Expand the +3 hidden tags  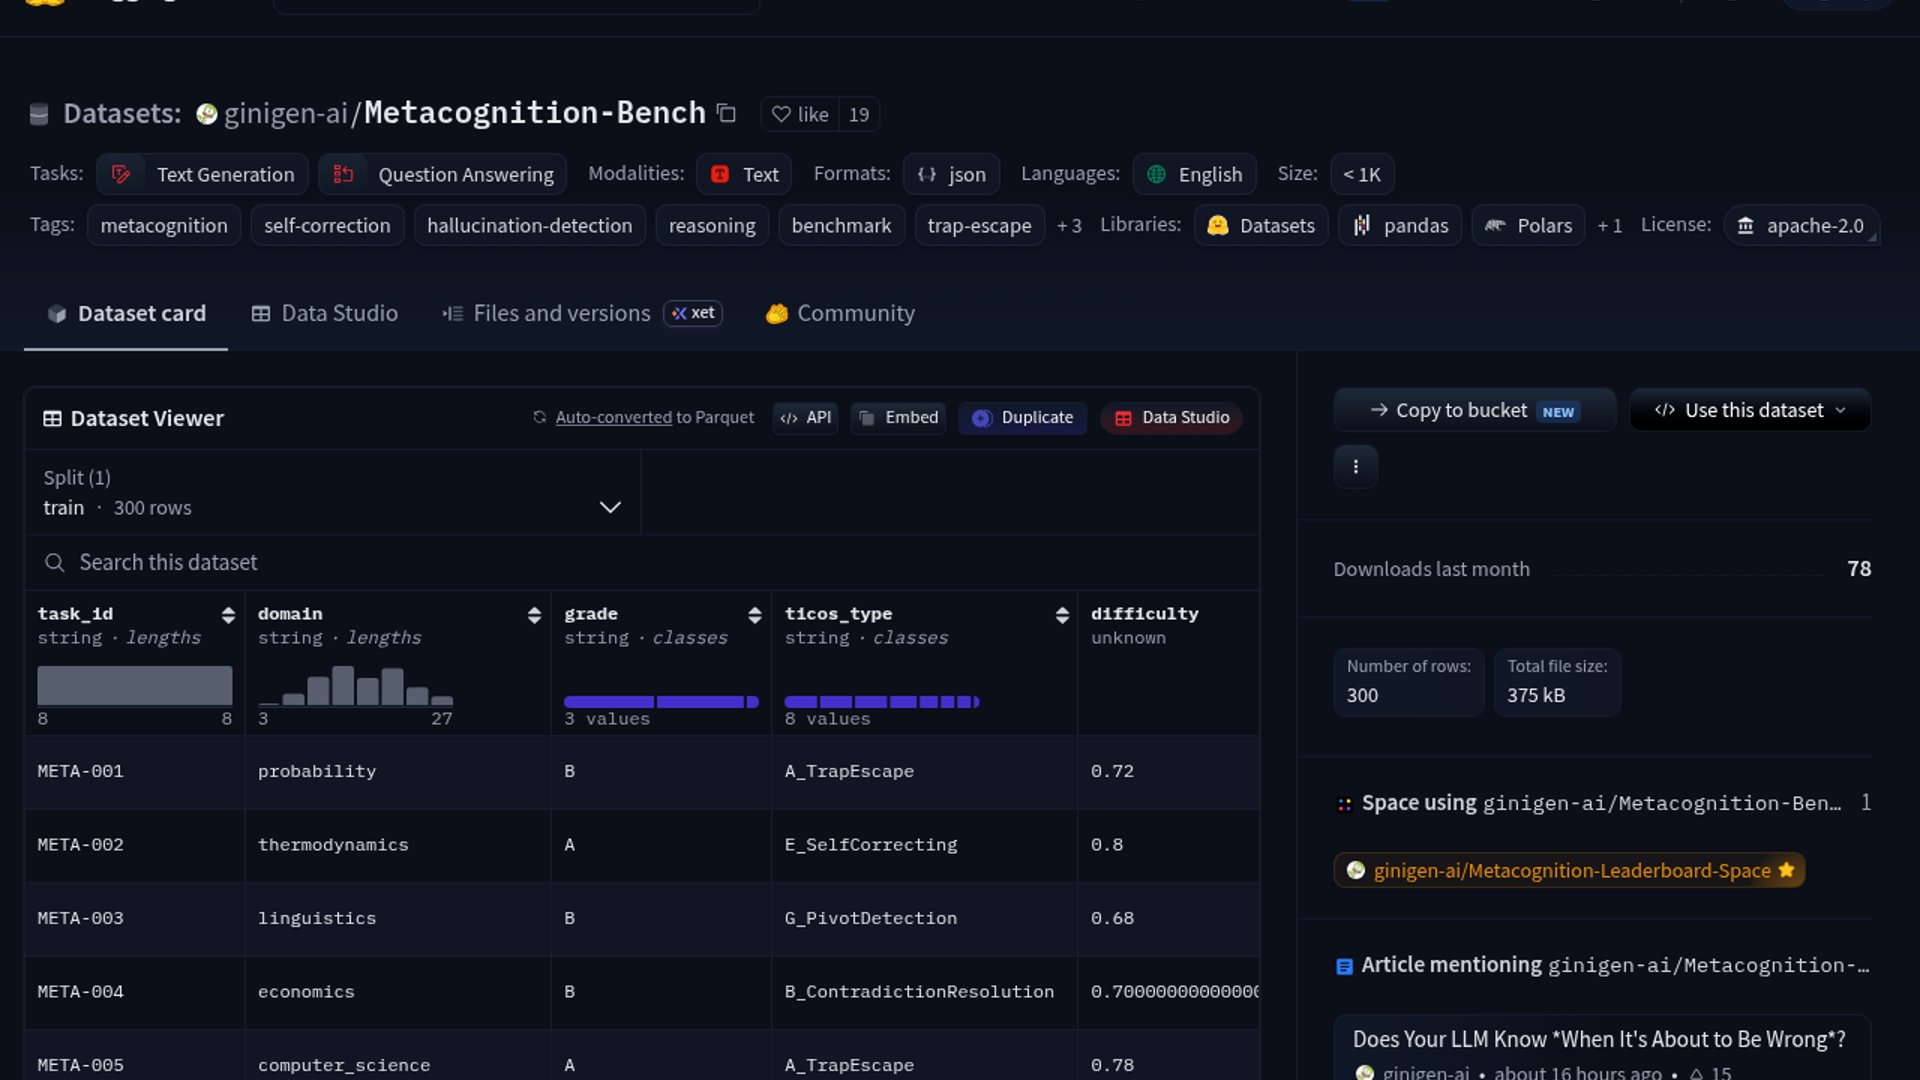click(1069, 226)
